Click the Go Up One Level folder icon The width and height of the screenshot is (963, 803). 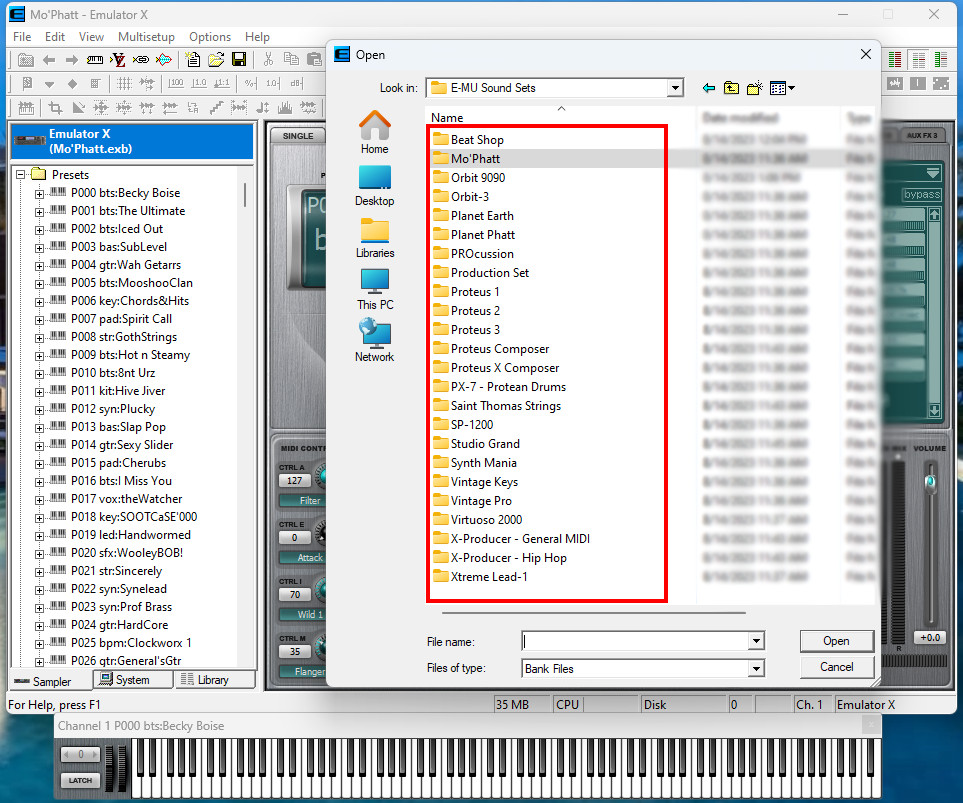pos(729,88)
